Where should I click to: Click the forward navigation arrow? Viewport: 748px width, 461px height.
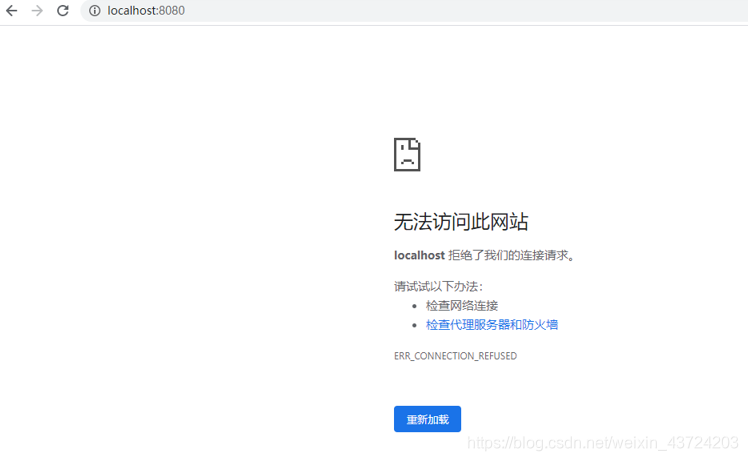click(x=37, y=10)
